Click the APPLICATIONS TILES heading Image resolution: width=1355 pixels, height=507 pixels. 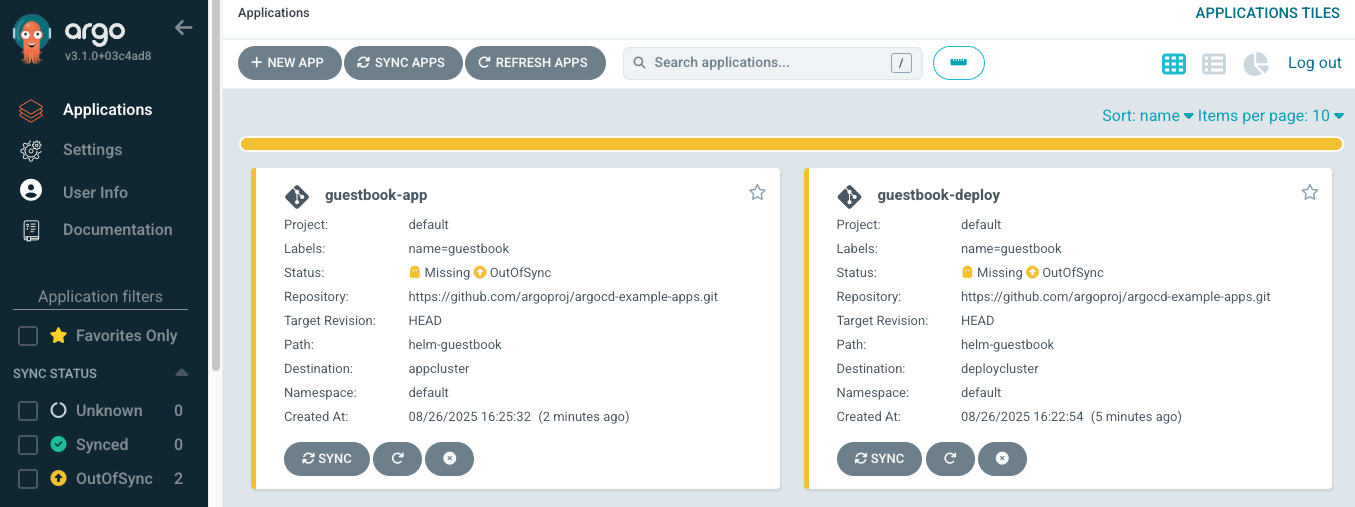1268,13
